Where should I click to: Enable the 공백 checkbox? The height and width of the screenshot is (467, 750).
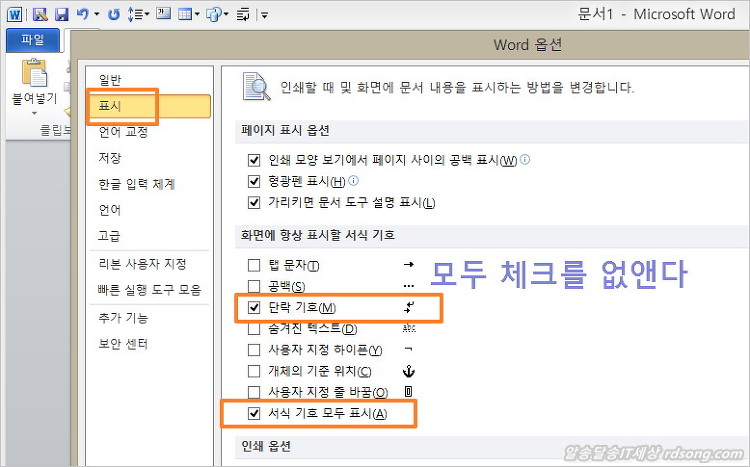click(x=254, y=286)
